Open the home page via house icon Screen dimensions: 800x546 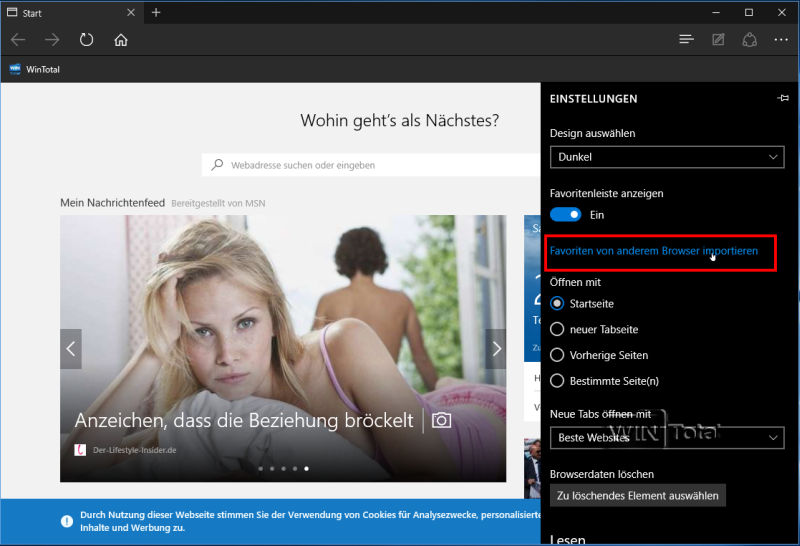pyautogui.click(x=121, y=40)
